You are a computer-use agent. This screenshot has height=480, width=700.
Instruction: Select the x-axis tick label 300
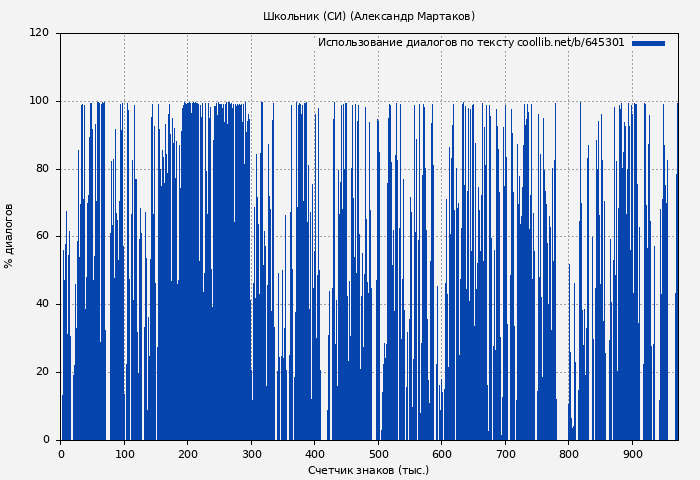(251, 454)
